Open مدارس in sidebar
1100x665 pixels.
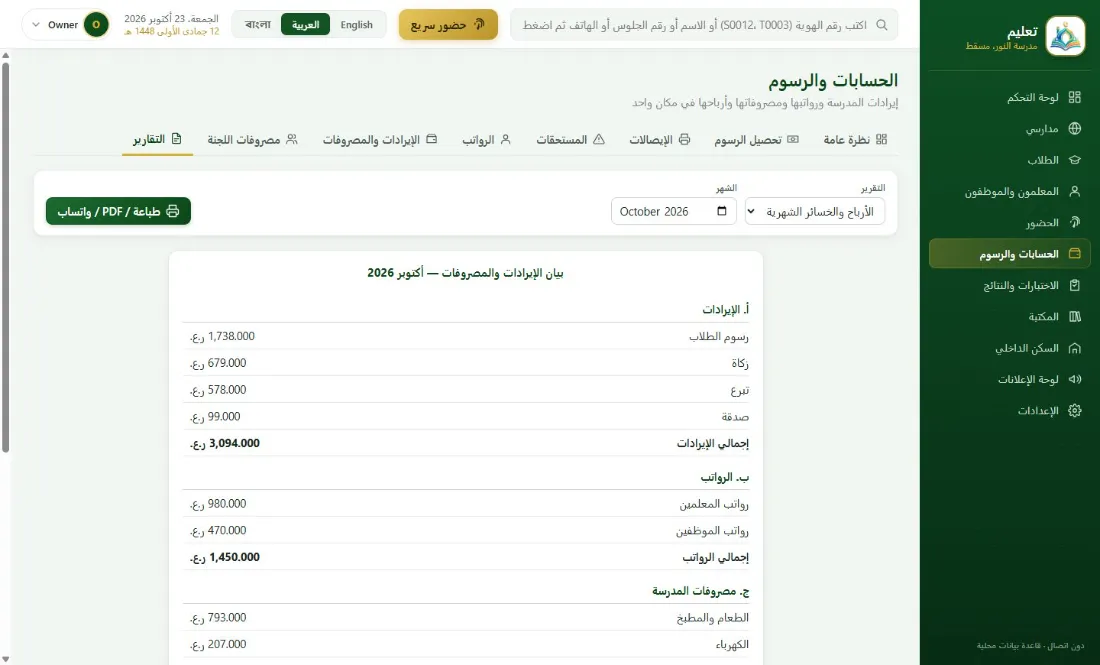click(x=1010, y=128)
